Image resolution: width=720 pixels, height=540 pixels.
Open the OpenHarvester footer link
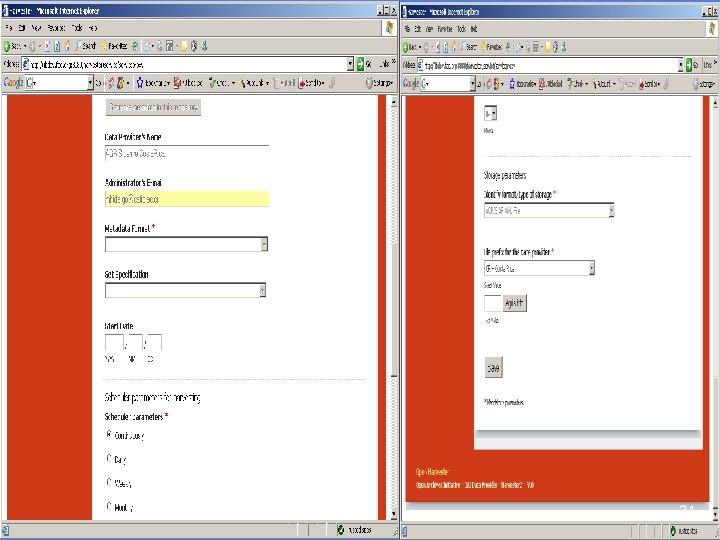click(x=432, y=472)
